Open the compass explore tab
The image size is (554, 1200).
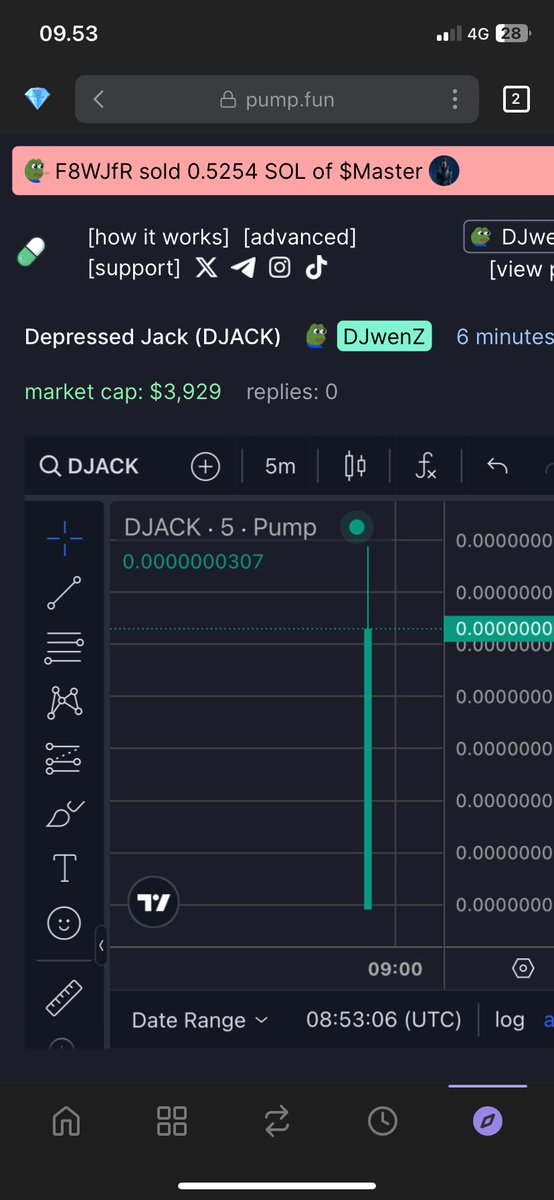[487, 1121]
